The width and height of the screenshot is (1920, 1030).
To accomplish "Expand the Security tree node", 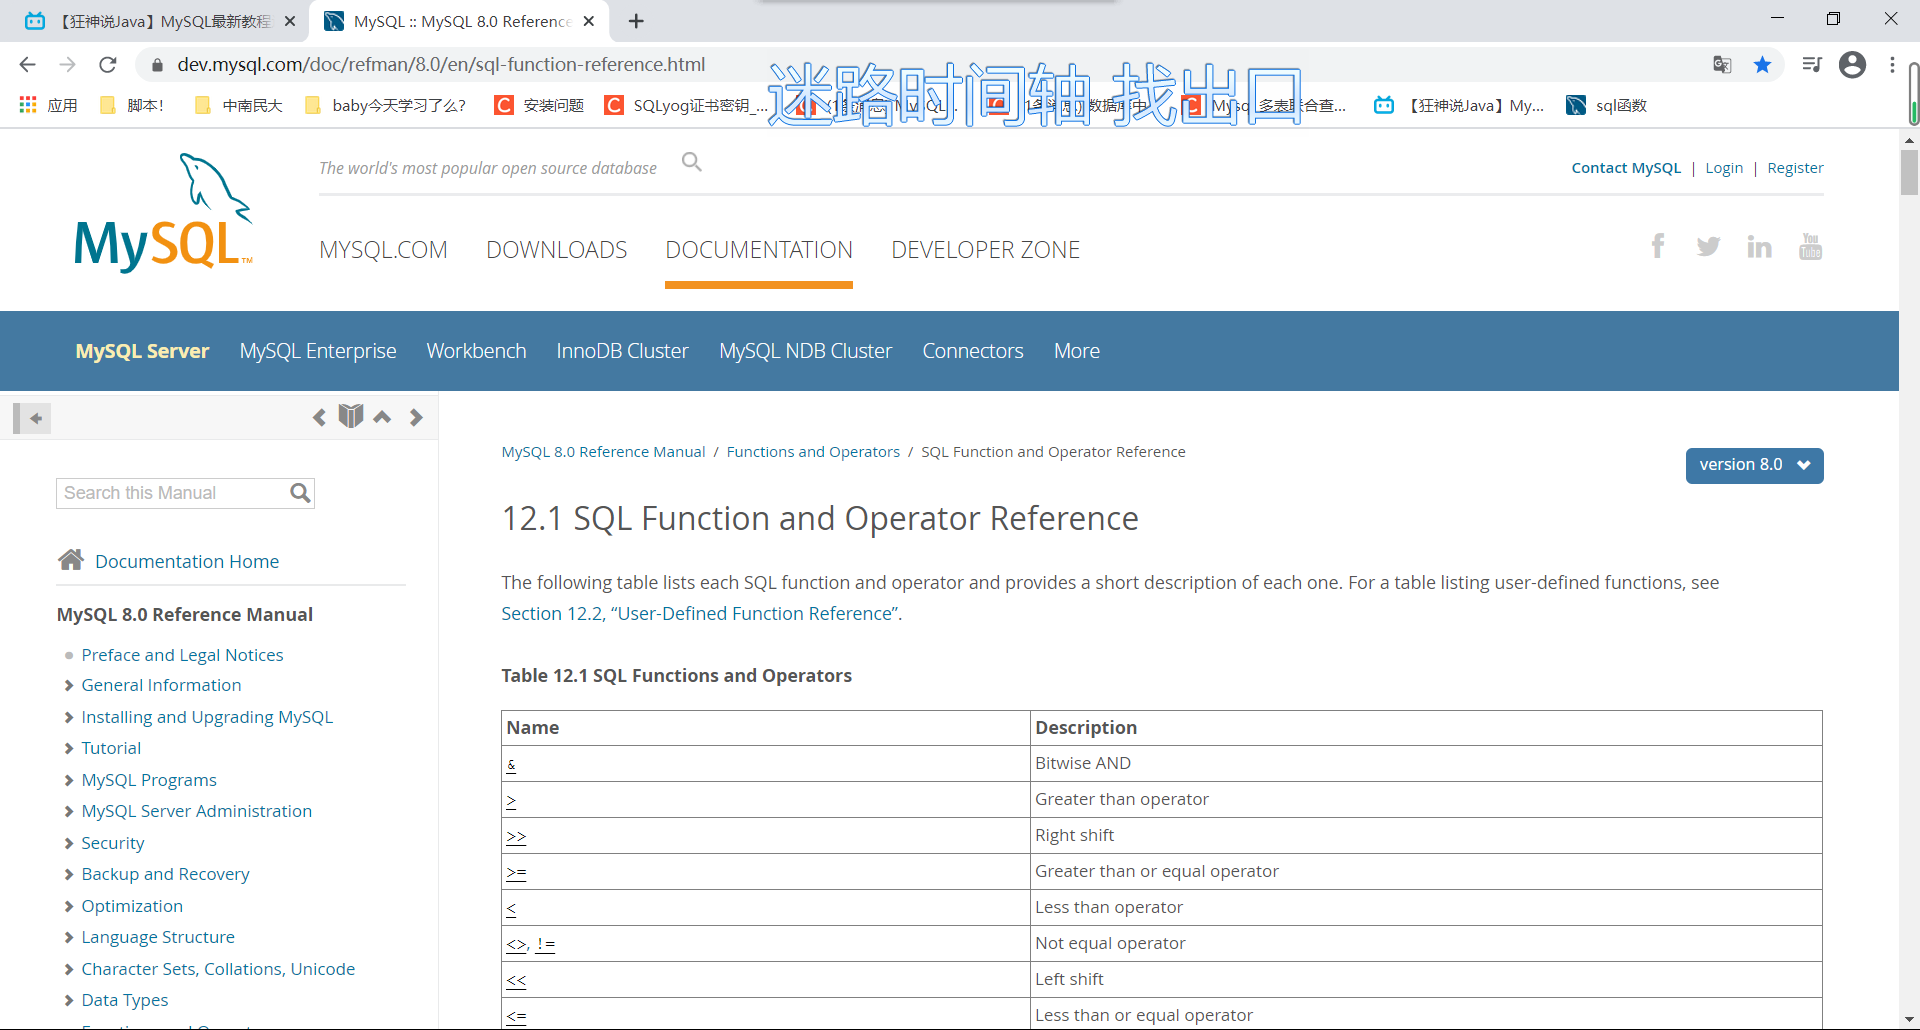I will click(x=69, y=844).
